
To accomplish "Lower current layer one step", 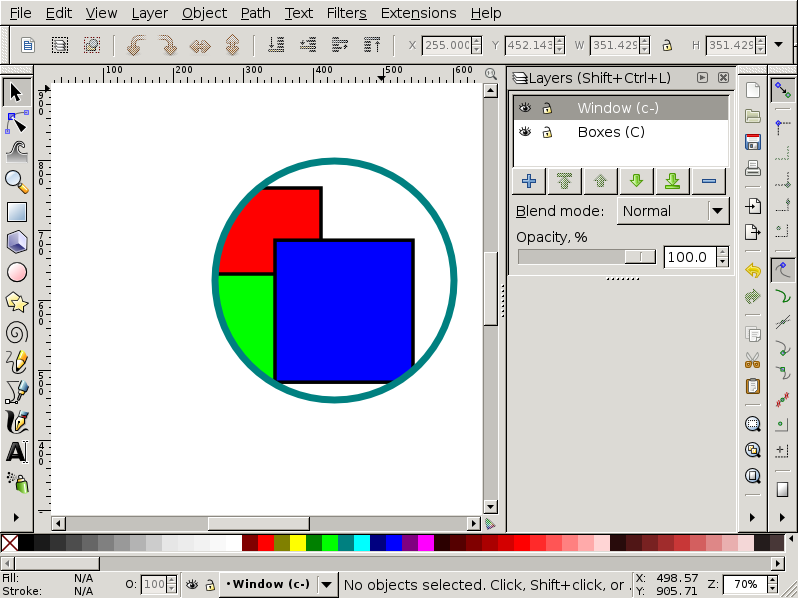I will coord(637,181).
